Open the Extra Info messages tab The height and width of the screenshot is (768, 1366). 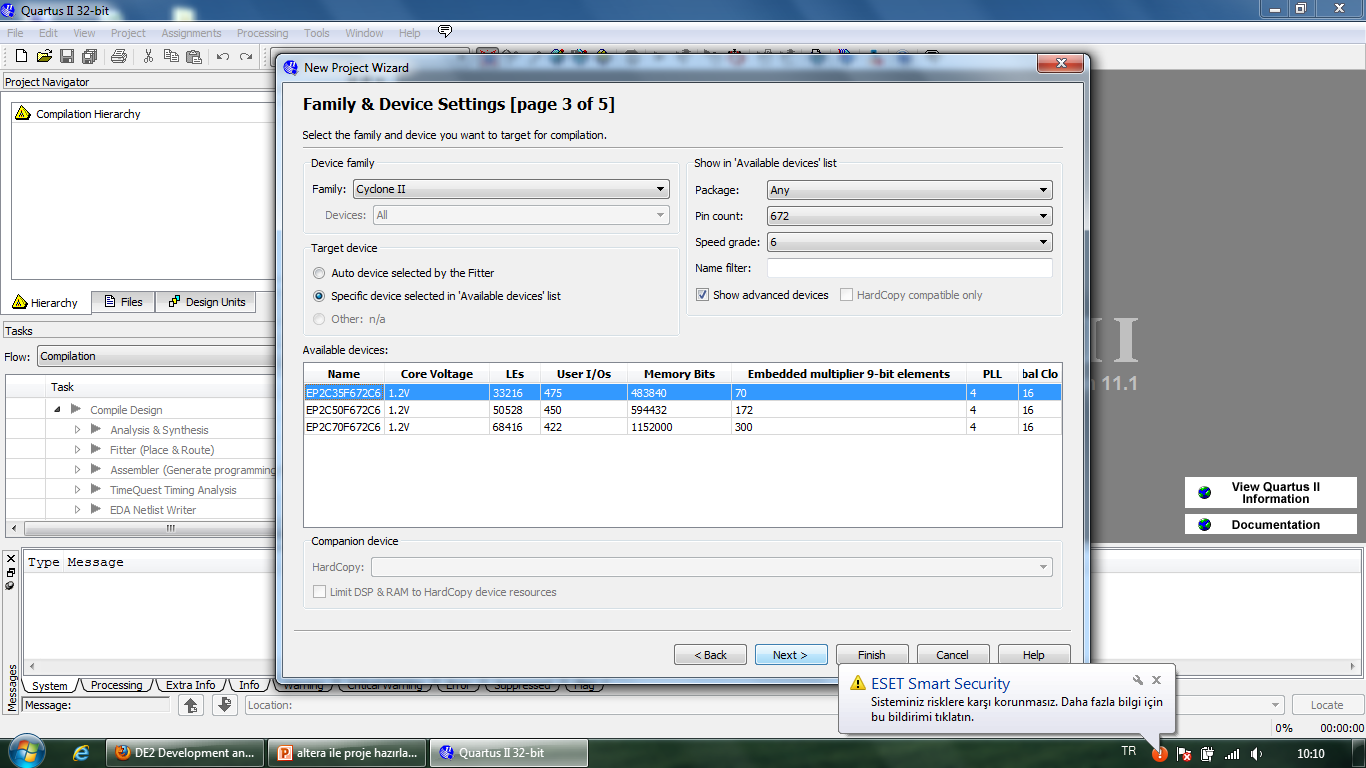tap(190, 685)
